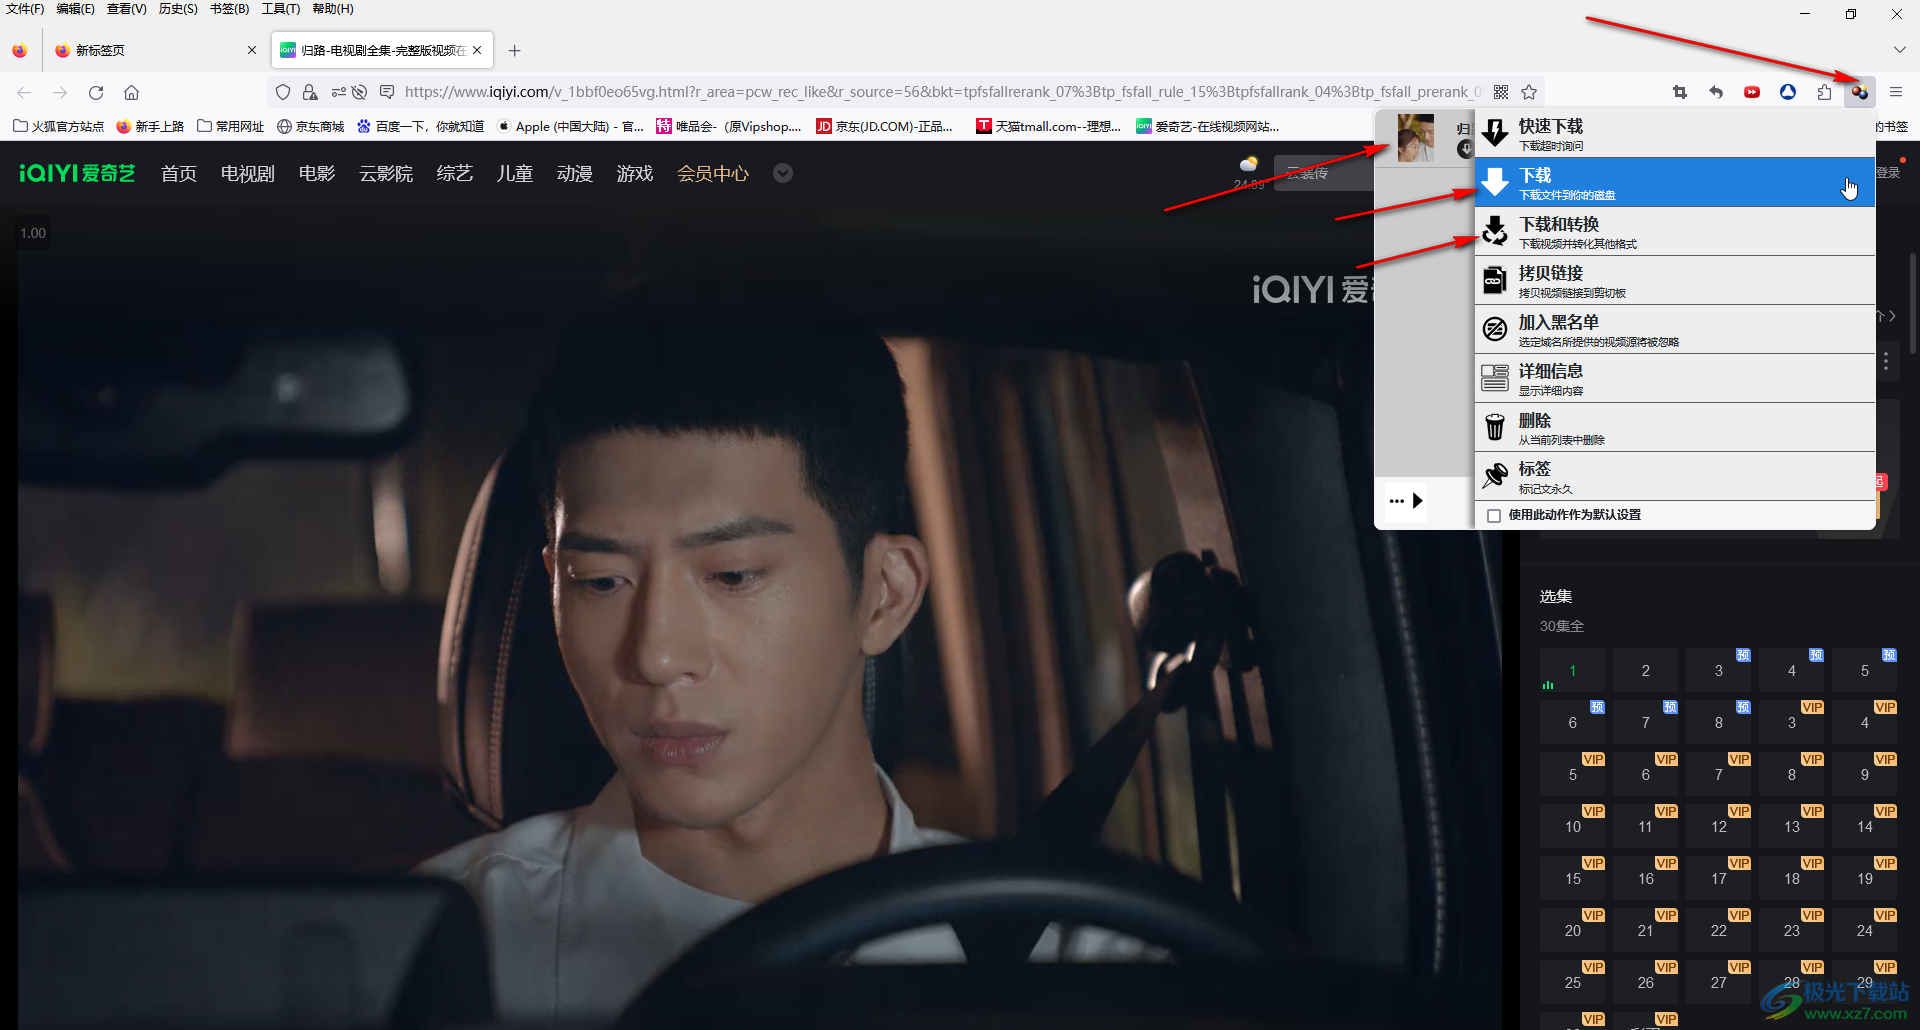
Task: Play VIP episode 12
Action: (x=1719, y=826)
